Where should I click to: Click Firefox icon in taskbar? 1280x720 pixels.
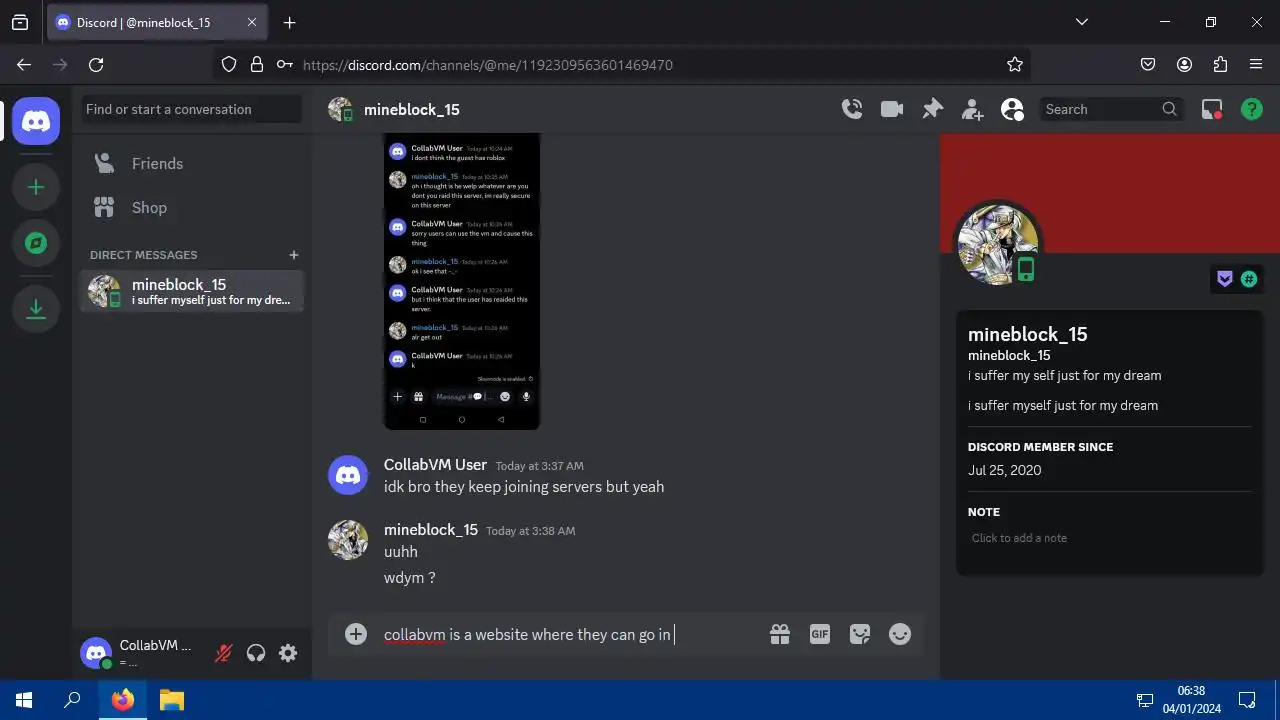click(122, 700)
